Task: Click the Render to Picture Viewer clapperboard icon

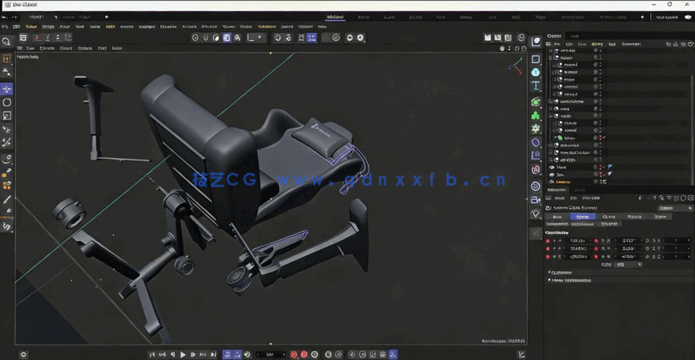Action: pyautogui.click(x=498, y=38)
